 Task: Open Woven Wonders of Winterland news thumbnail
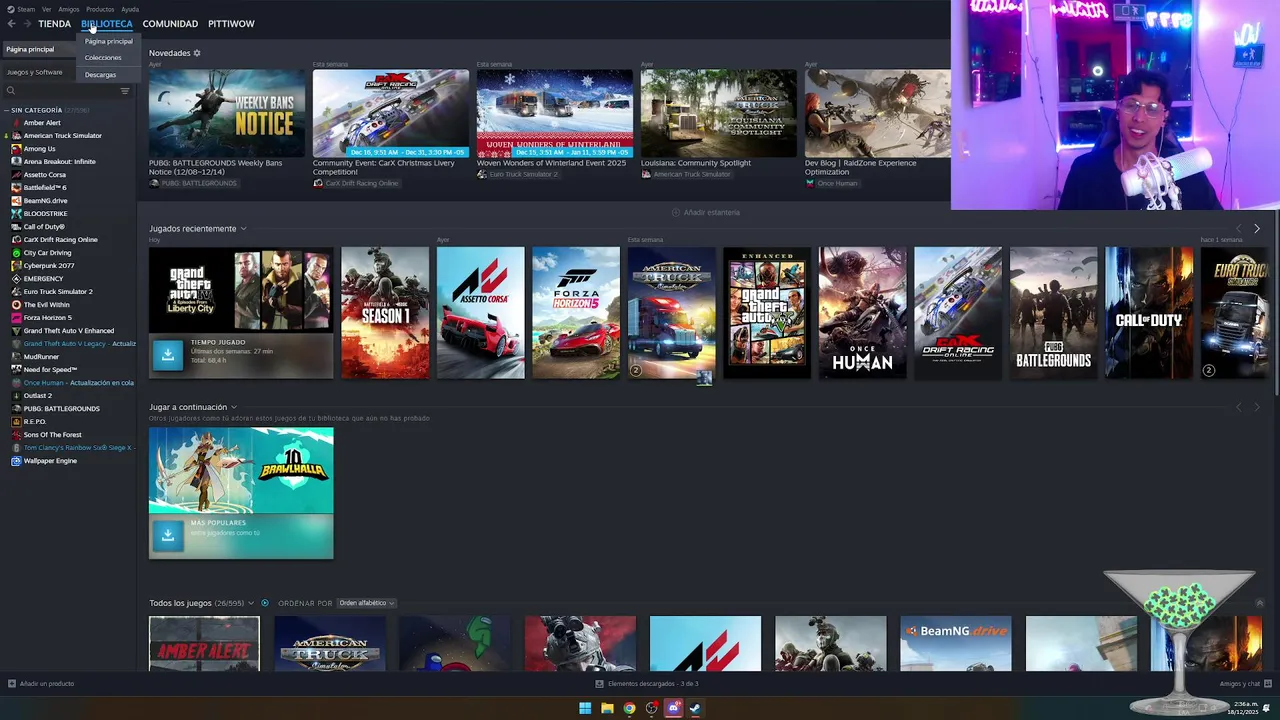pyautogui.click(x=555, y=114)
